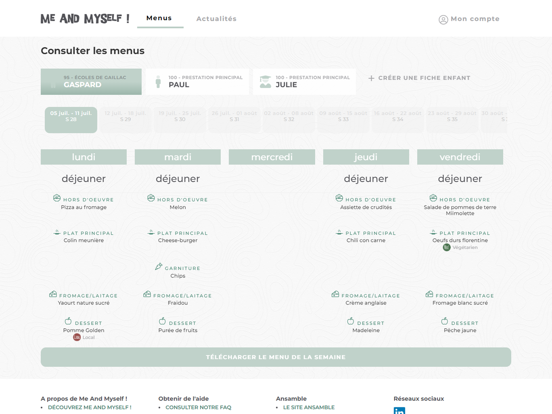Click vendredi's plat principal dish icon
Image resolution: width=552 pixels, height=414 pixels.
click(x=433, y=232)
